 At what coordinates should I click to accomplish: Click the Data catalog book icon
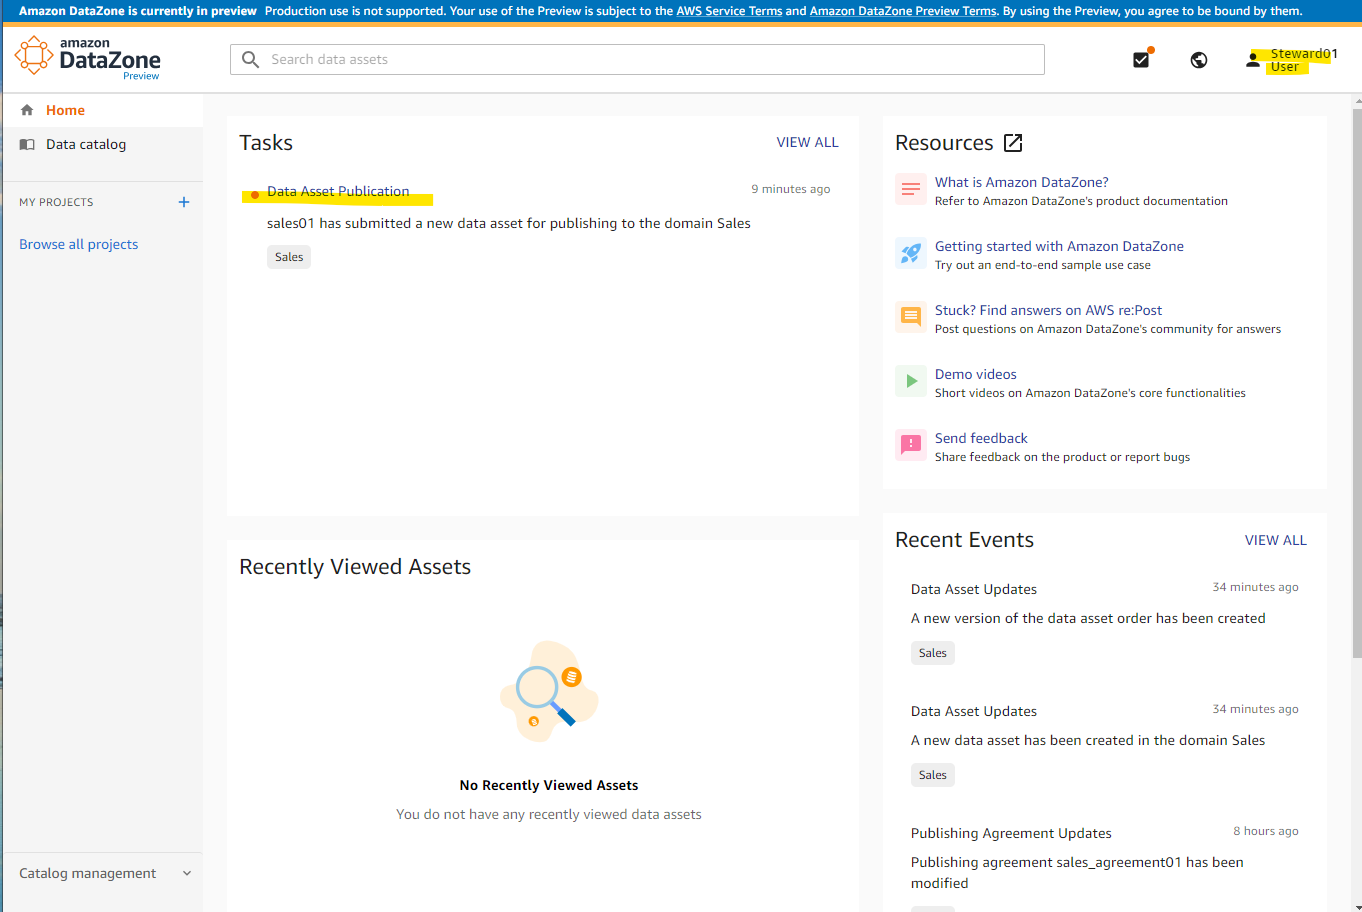coord(28,144)
